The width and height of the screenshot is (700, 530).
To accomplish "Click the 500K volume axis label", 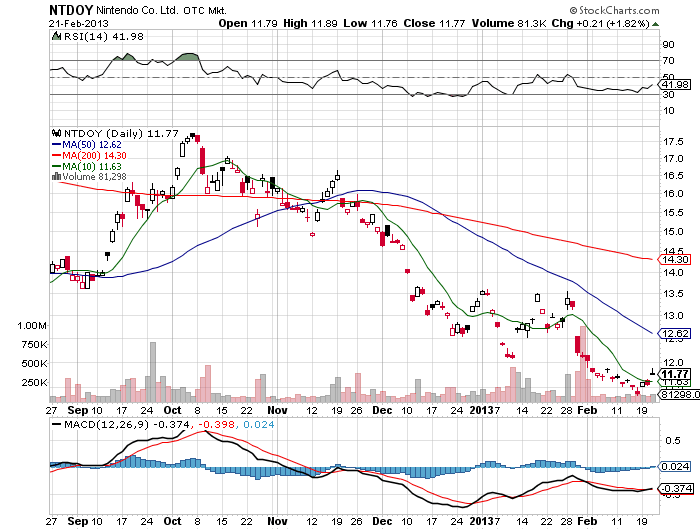I will [35, 363].
